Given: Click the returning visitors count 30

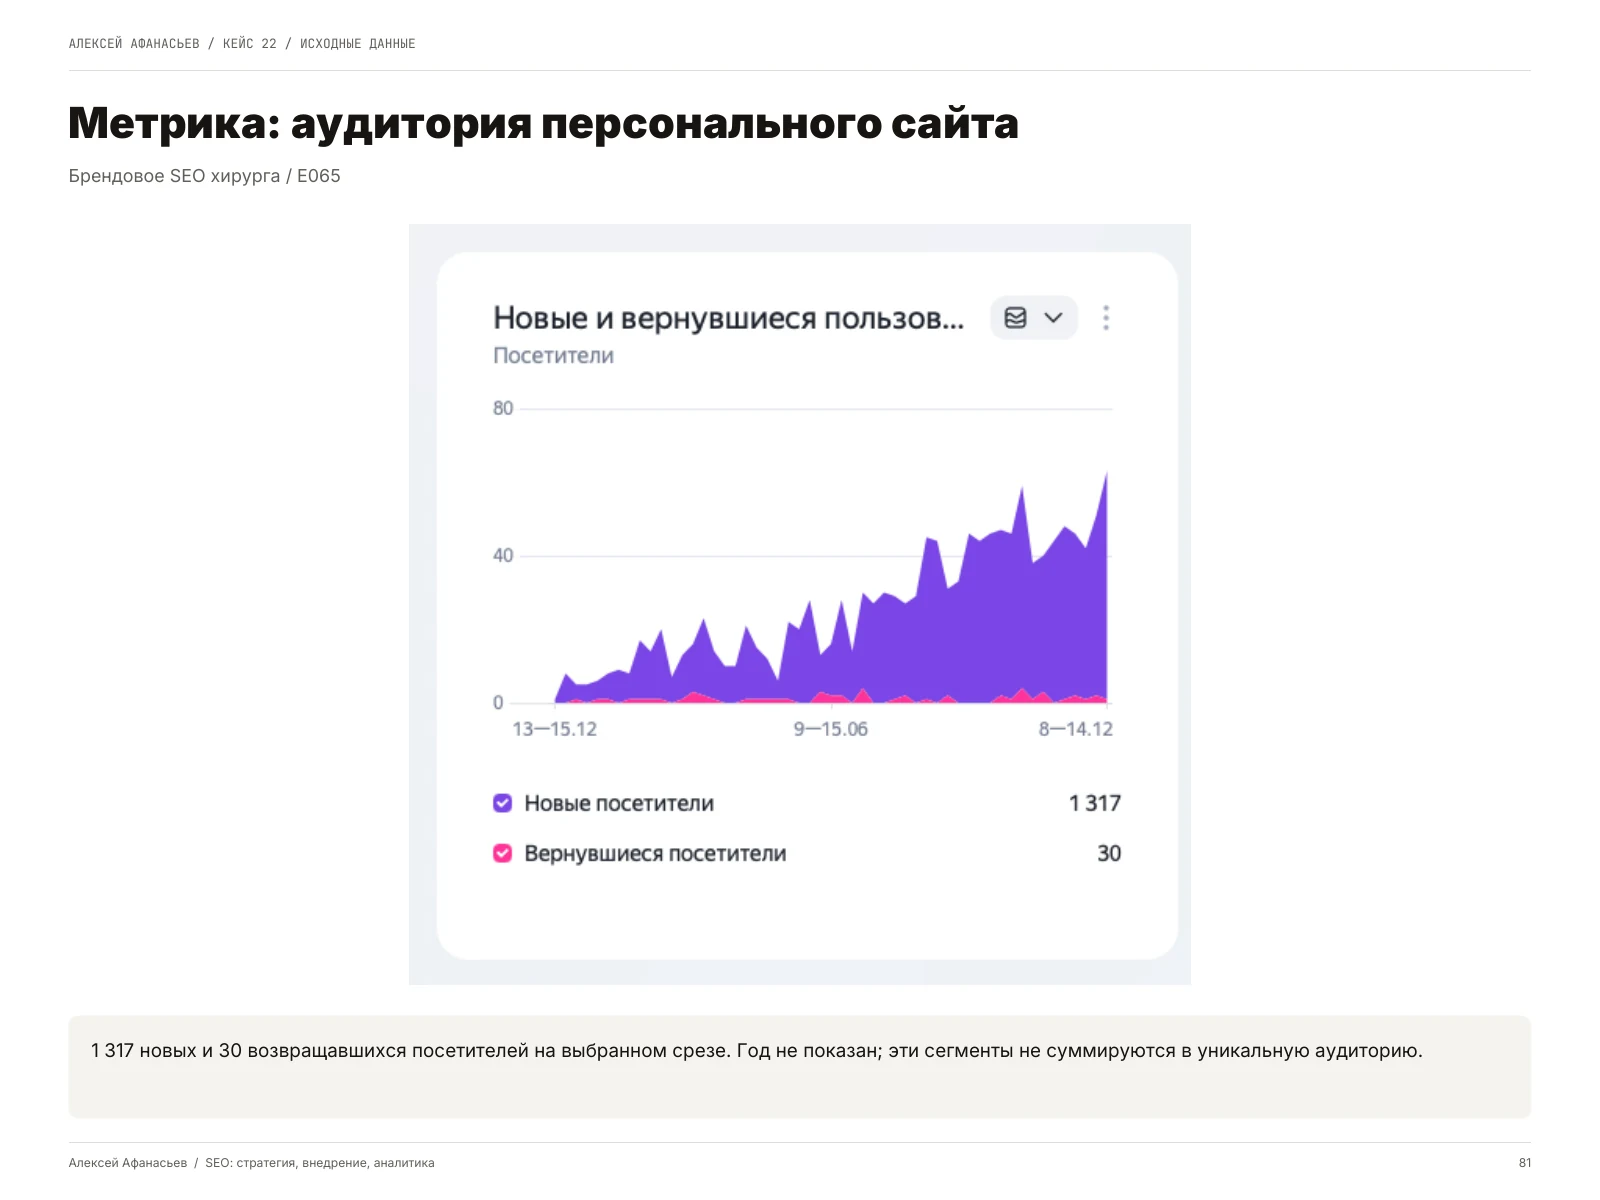Looking at the screenshot, I should click(1109, 854).
